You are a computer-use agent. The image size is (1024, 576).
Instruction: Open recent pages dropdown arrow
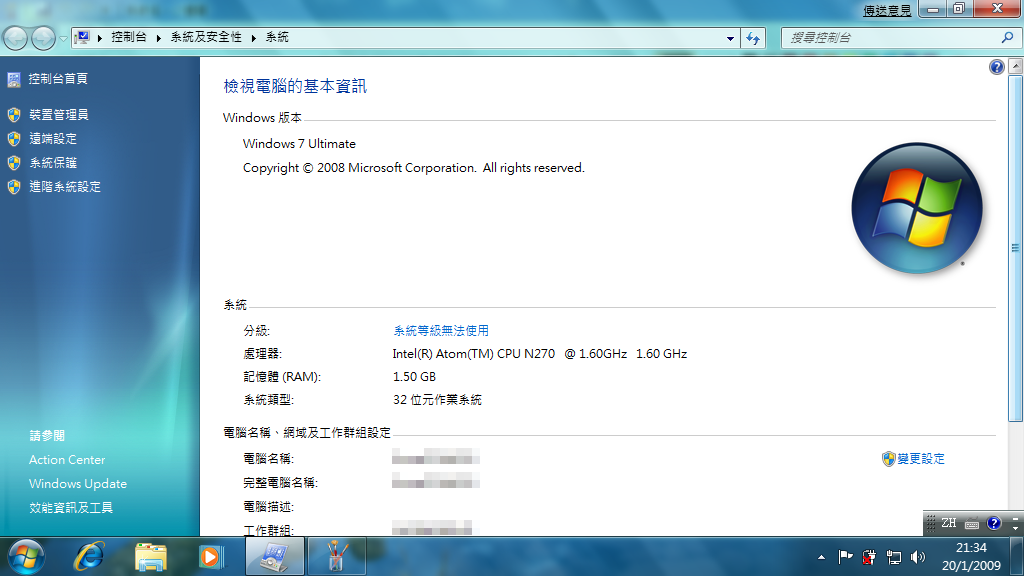pos(63,39)
